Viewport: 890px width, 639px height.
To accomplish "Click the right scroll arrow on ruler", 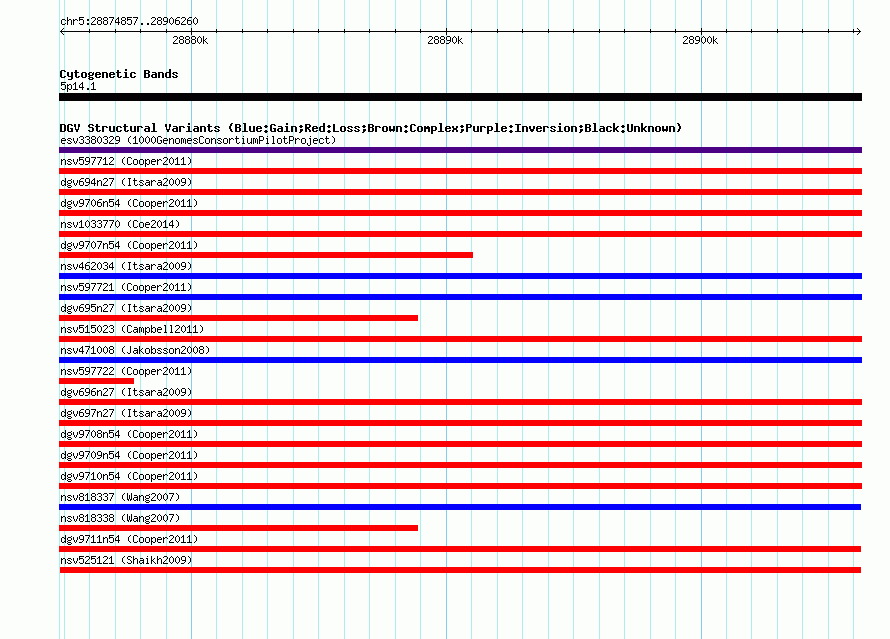I will [x=858, y=32].
